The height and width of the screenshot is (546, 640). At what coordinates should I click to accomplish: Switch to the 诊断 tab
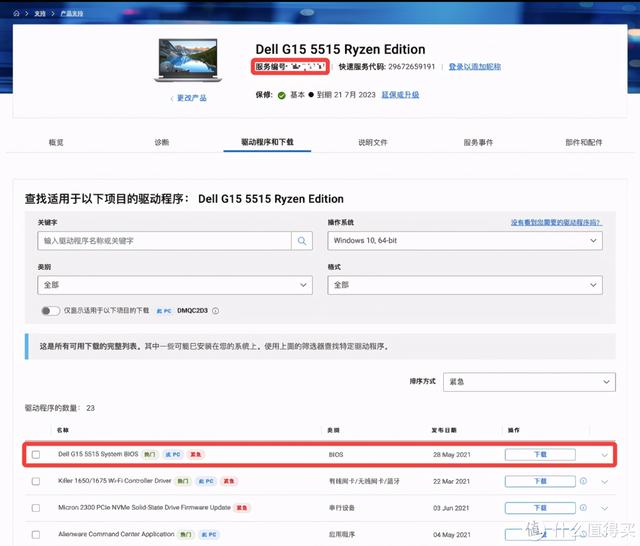coord(162,142)
